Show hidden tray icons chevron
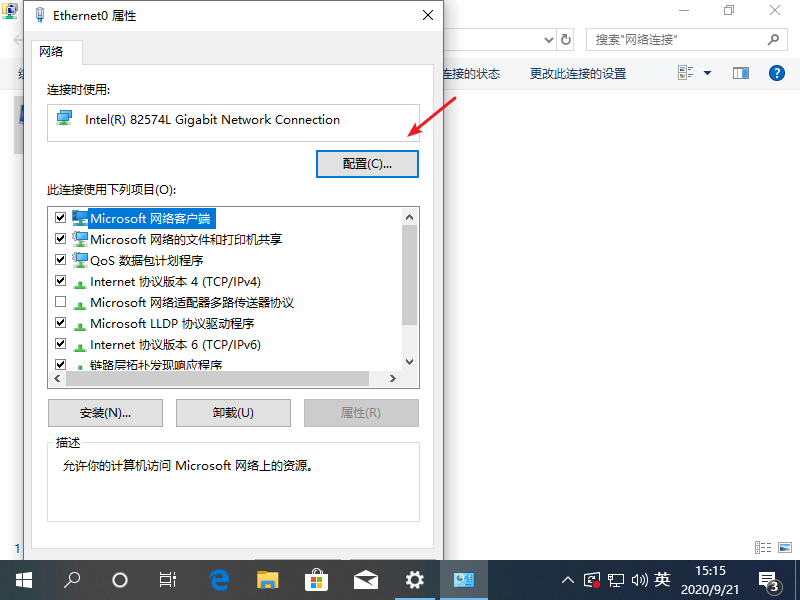Image resolution: width=800 pixels, height=600 pixels. click(x=567, y=580)
